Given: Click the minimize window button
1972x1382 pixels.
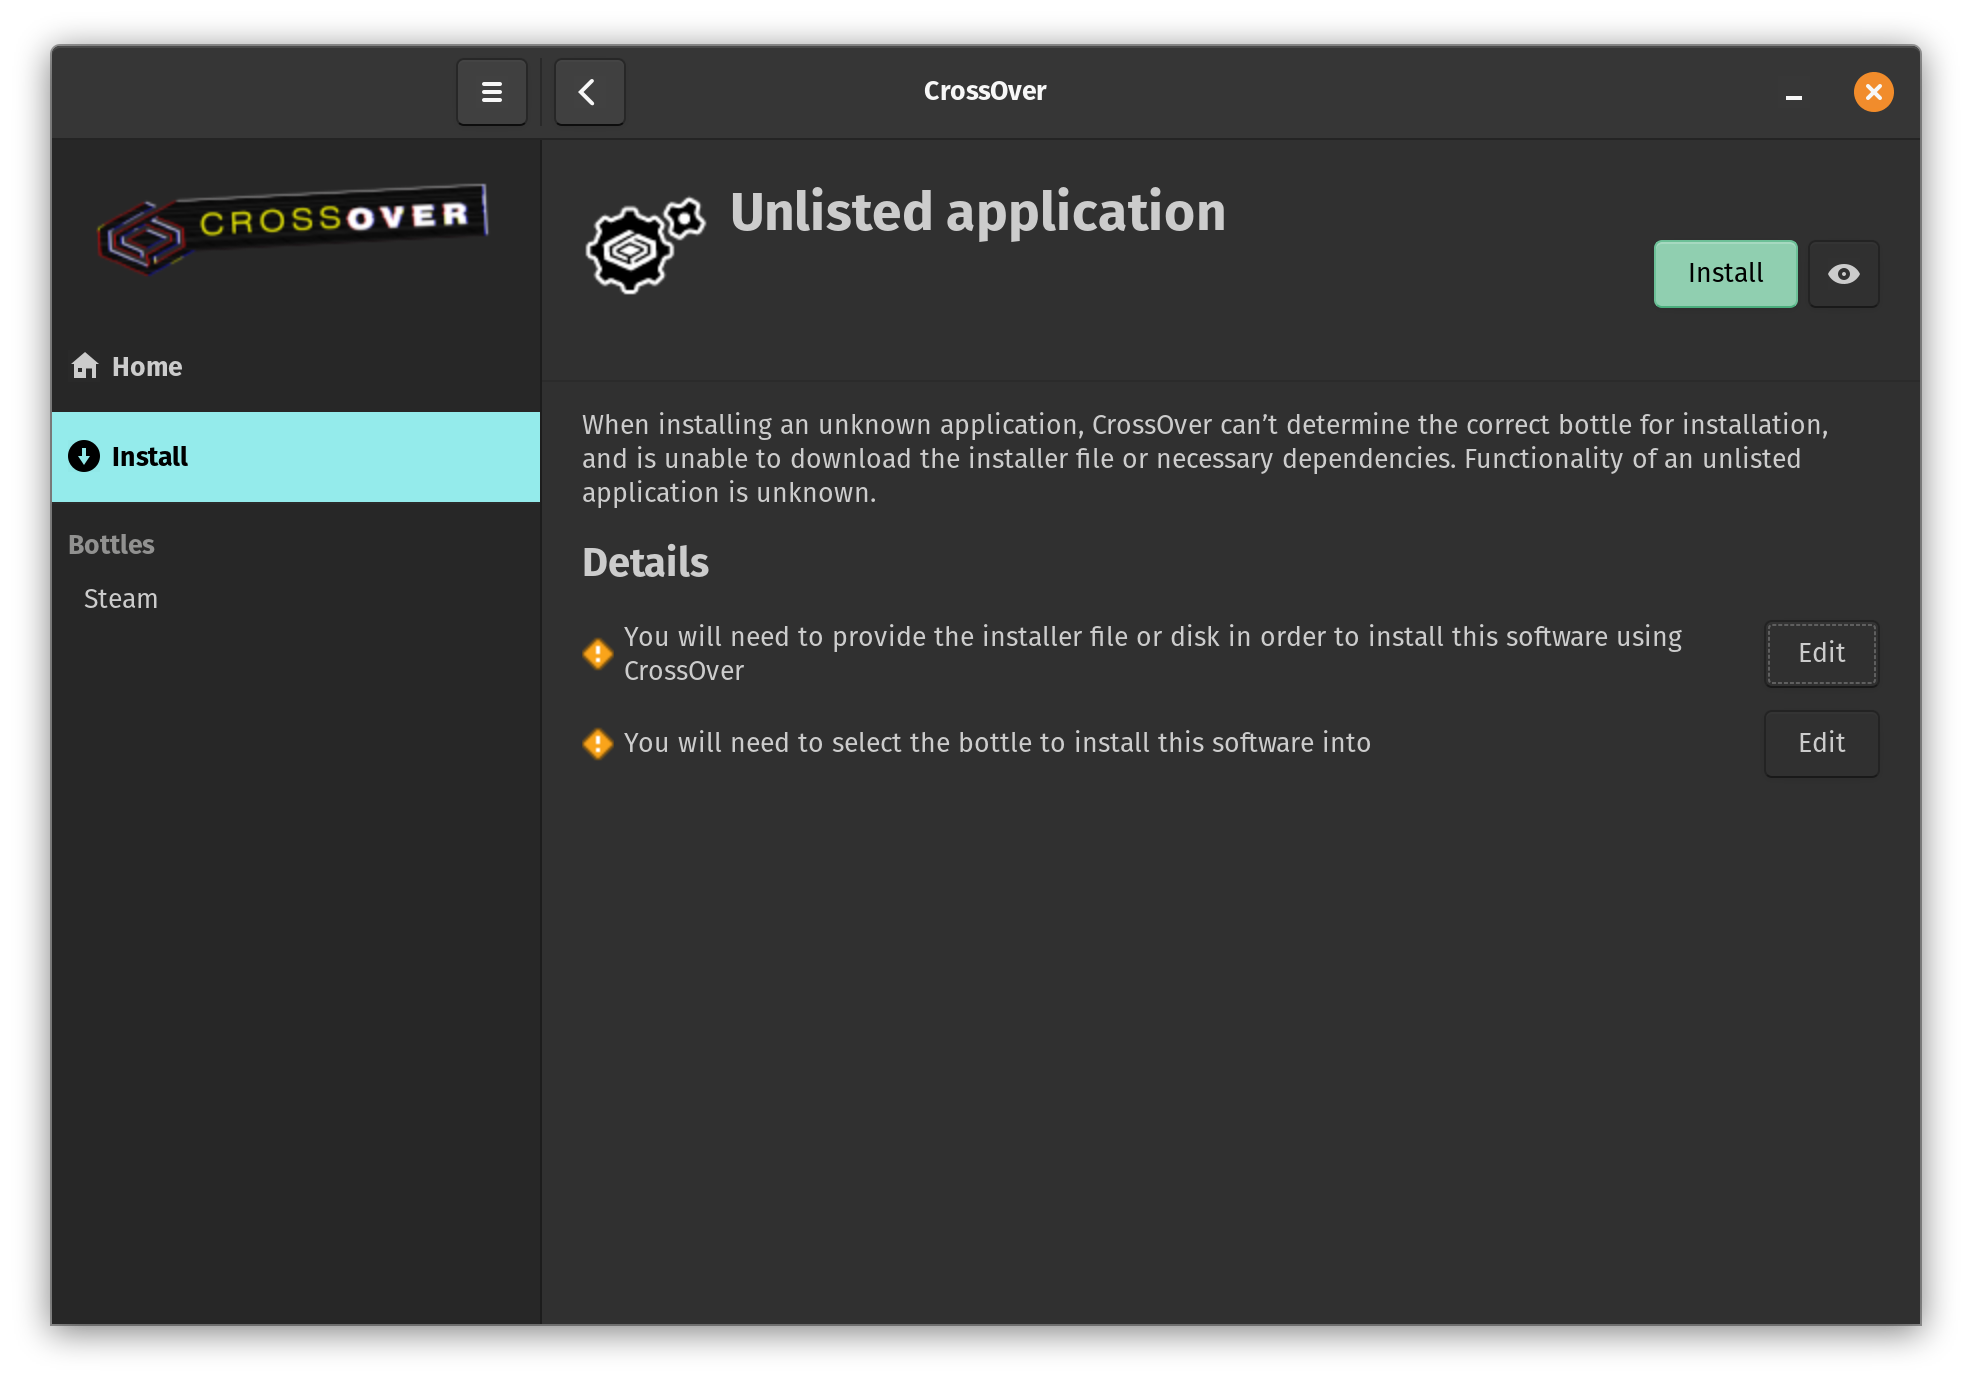Looking at the screenshot, I should tap(1794, 91).
